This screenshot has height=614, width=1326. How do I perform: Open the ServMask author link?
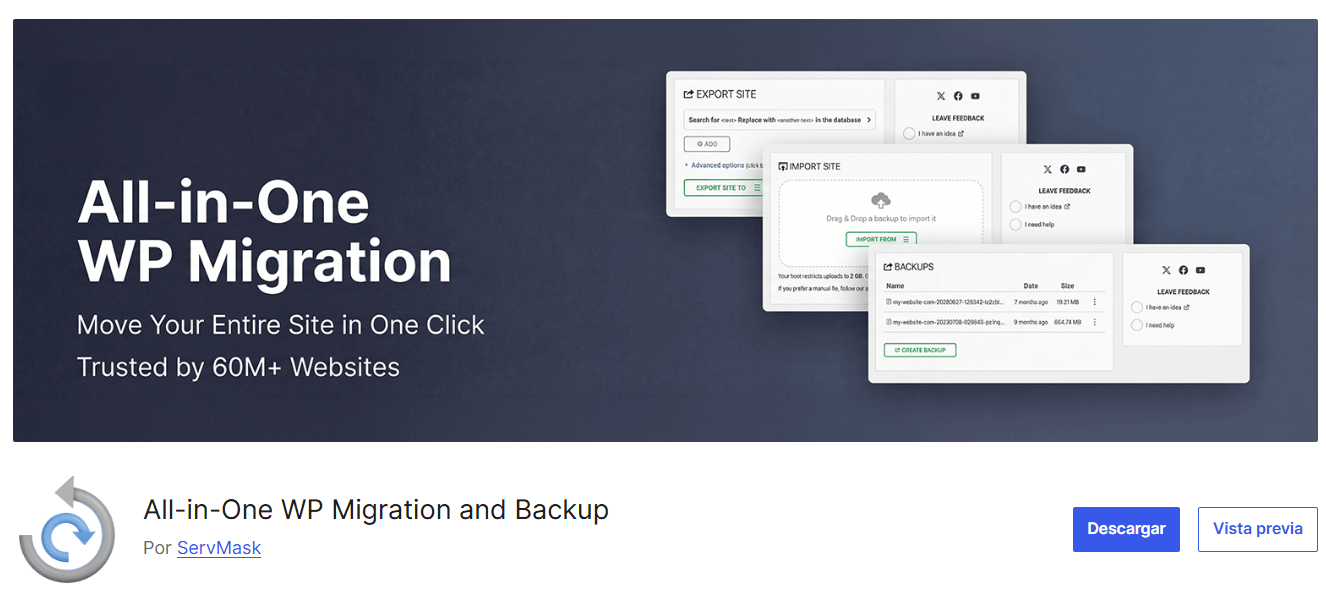219,548
